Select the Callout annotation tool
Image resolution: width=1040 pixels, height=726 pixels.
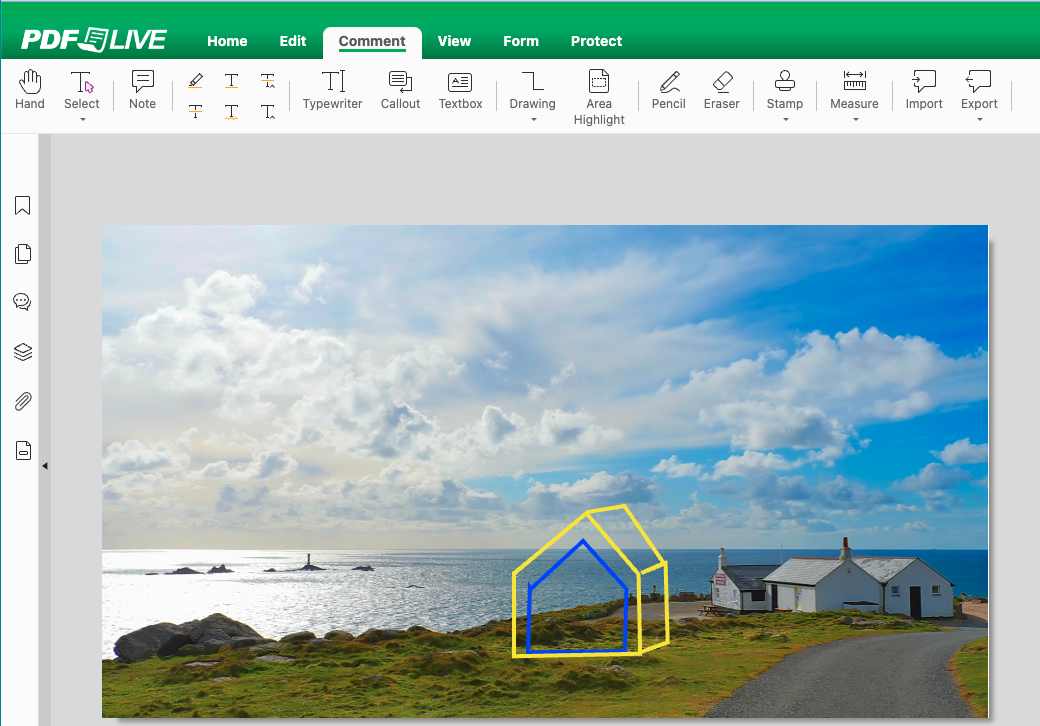pyautogui.click(x=400, y=90)
